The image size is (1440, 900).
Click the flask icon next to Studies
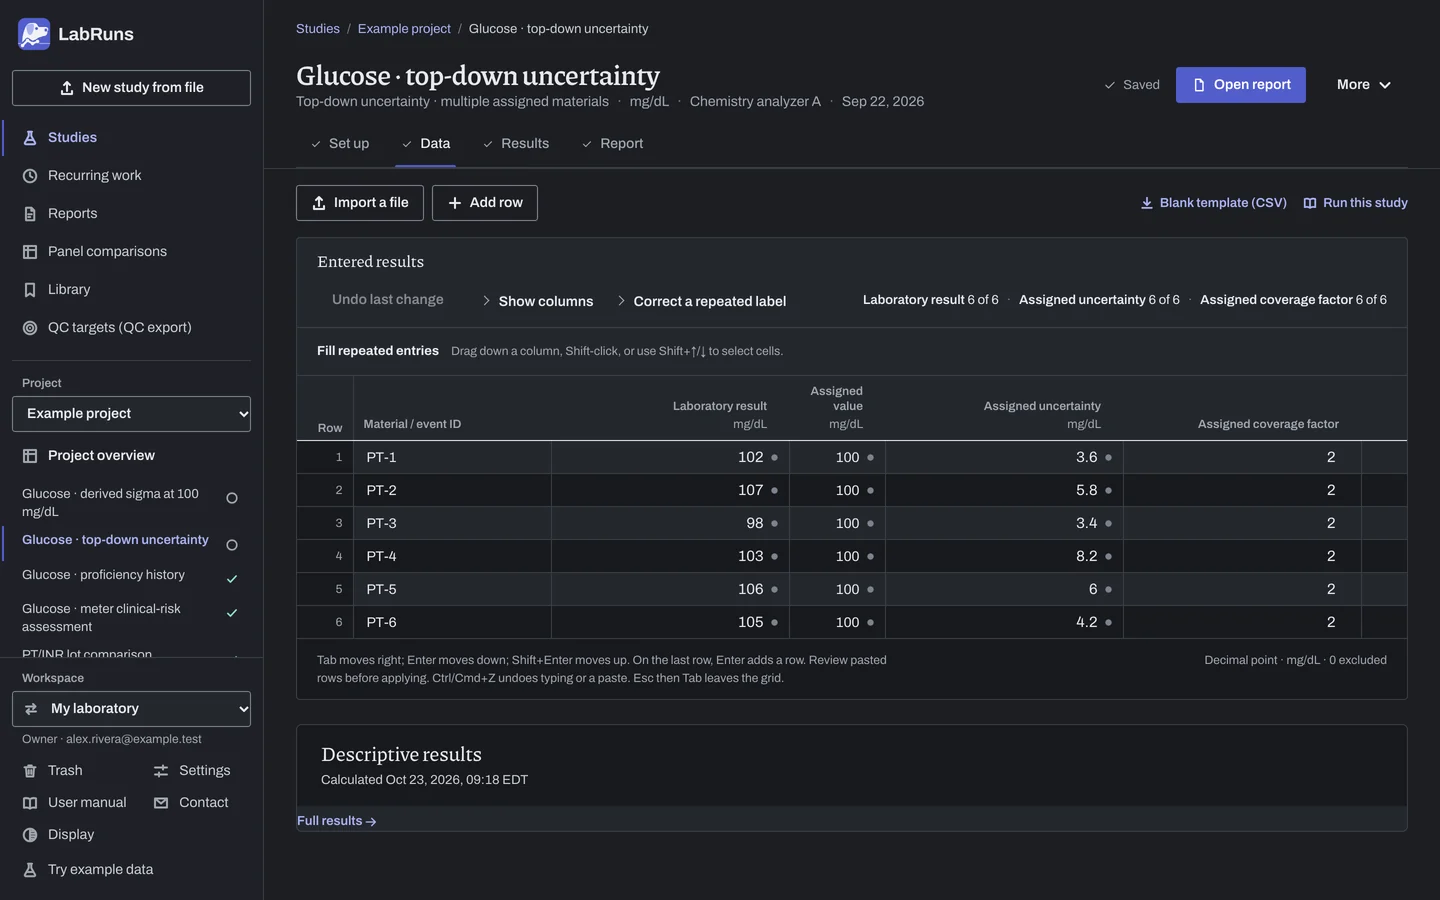click(30, 138)
